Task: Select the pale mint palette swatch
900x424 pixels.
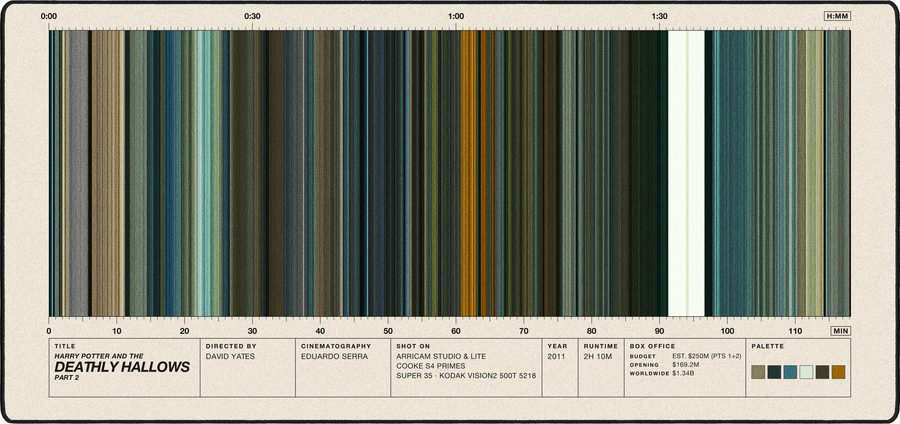Action: click(806, 372)
